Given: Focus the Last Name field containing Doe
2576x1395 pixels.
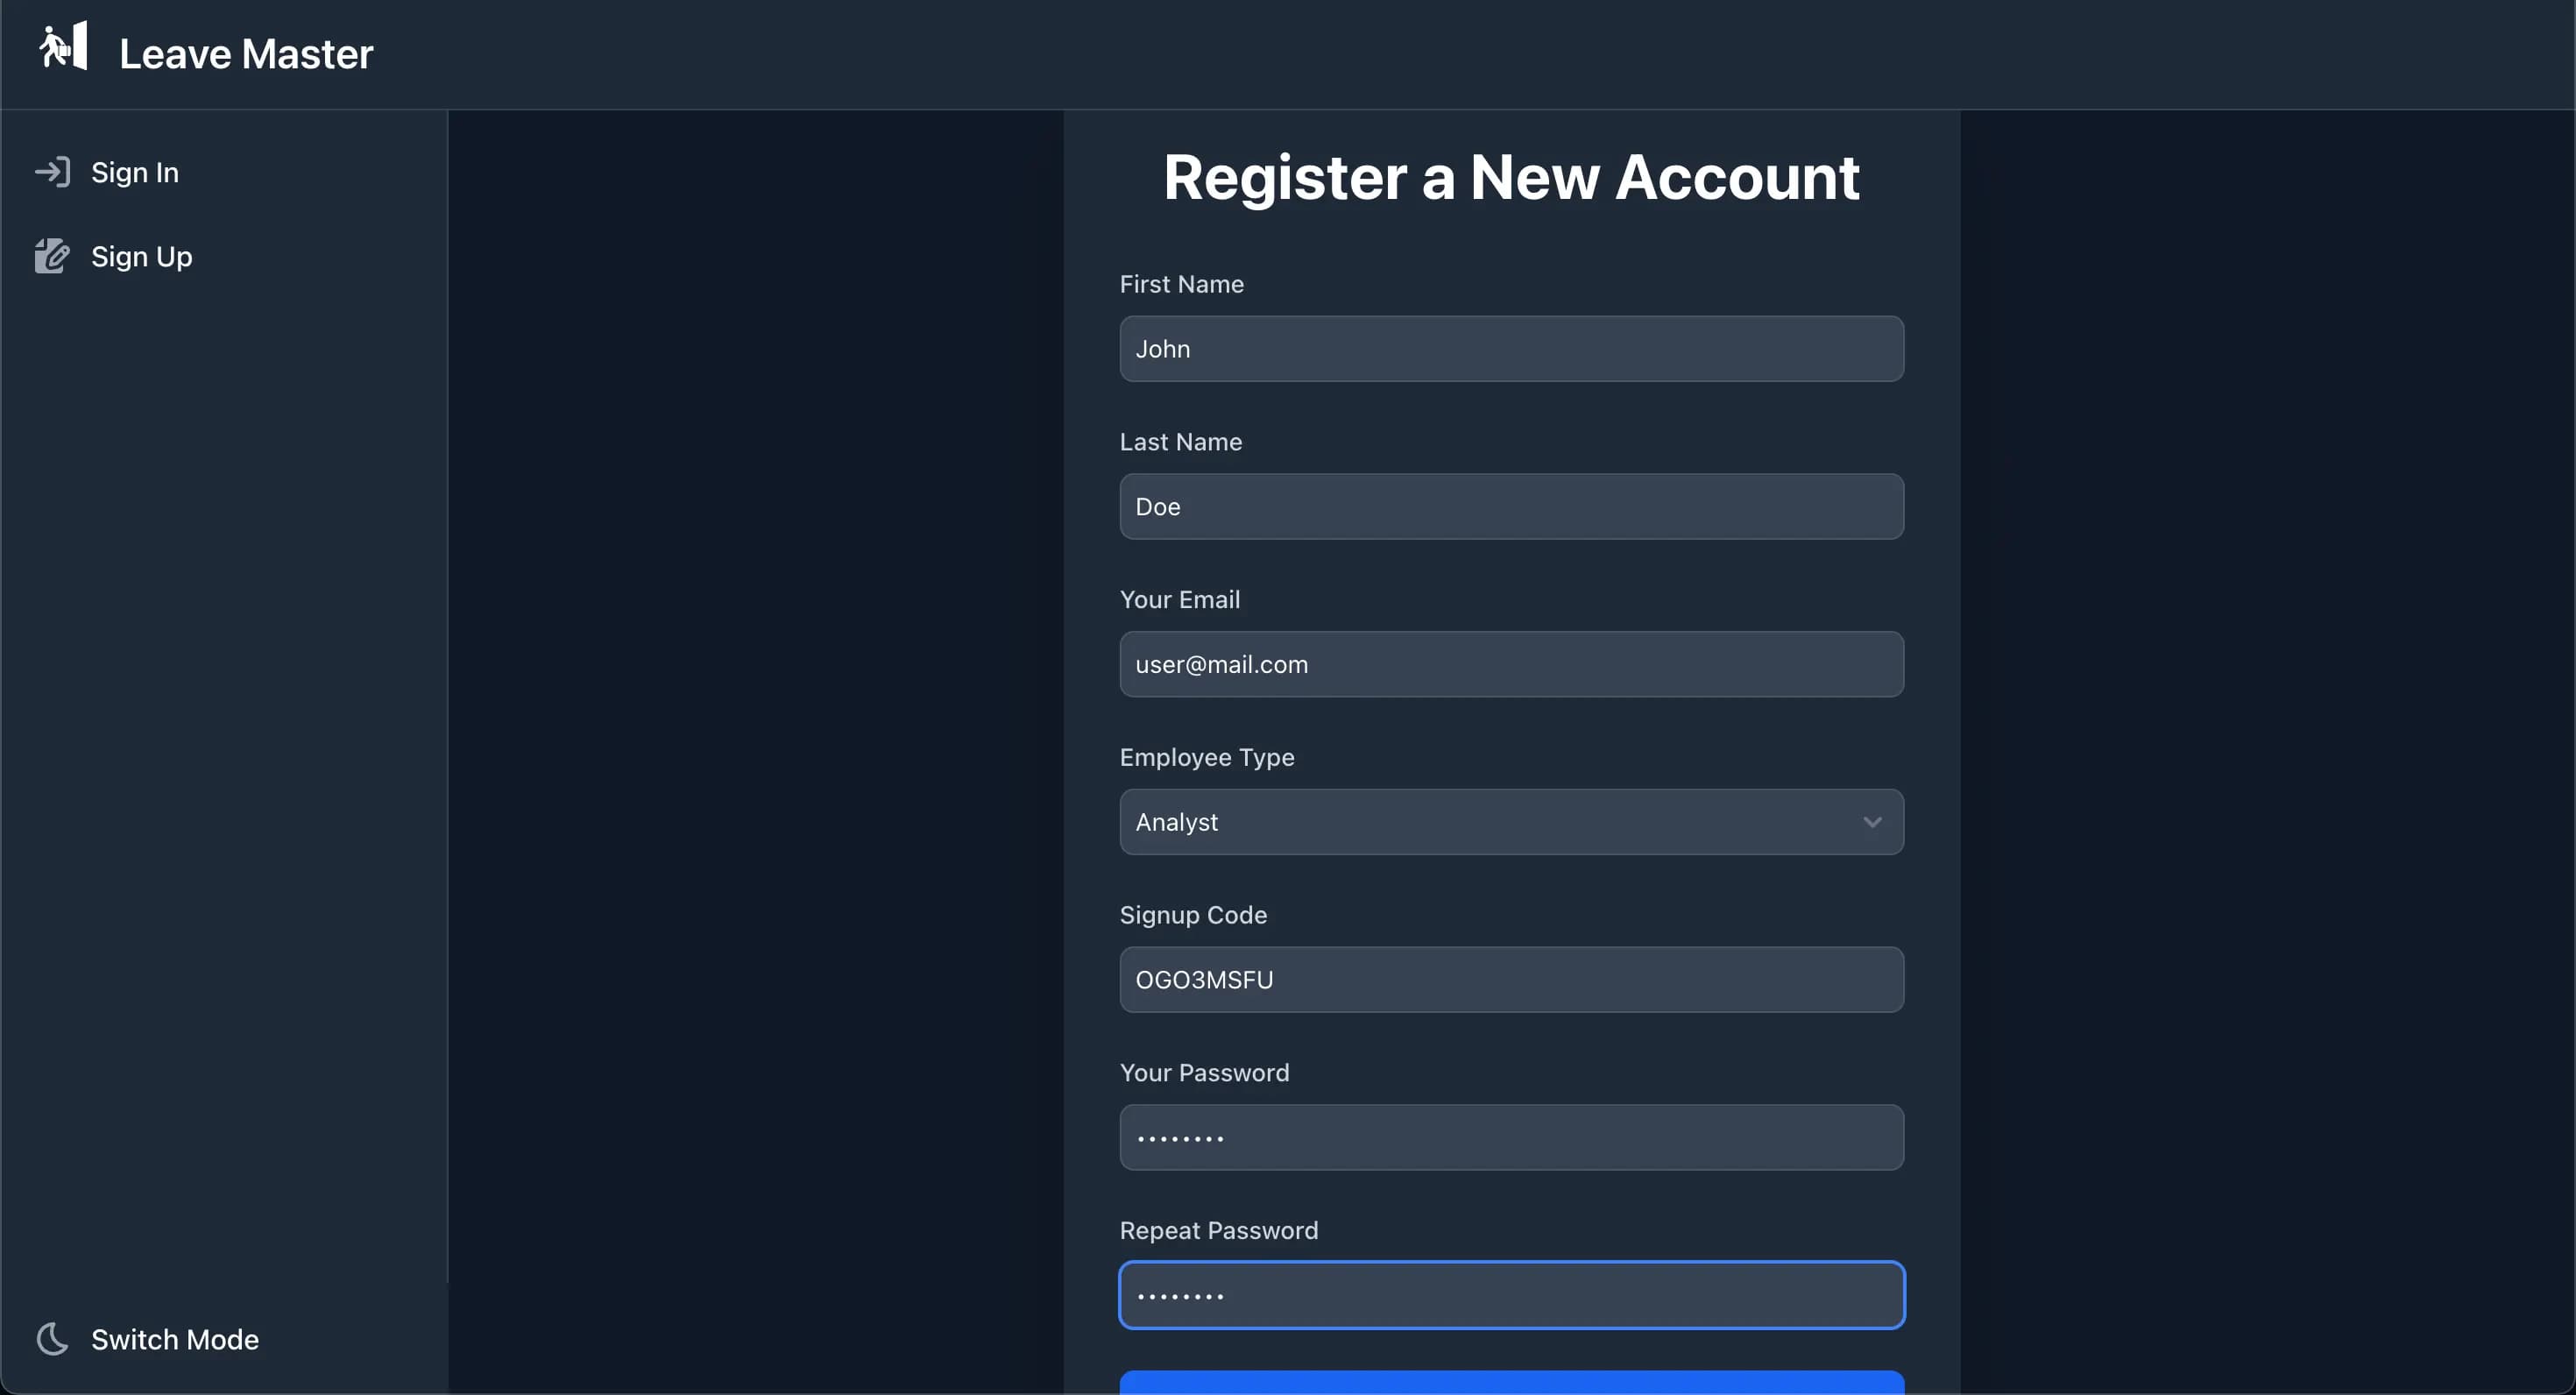Looking at the screenshot, I should pyautogui.click(x=1511, y=507).
